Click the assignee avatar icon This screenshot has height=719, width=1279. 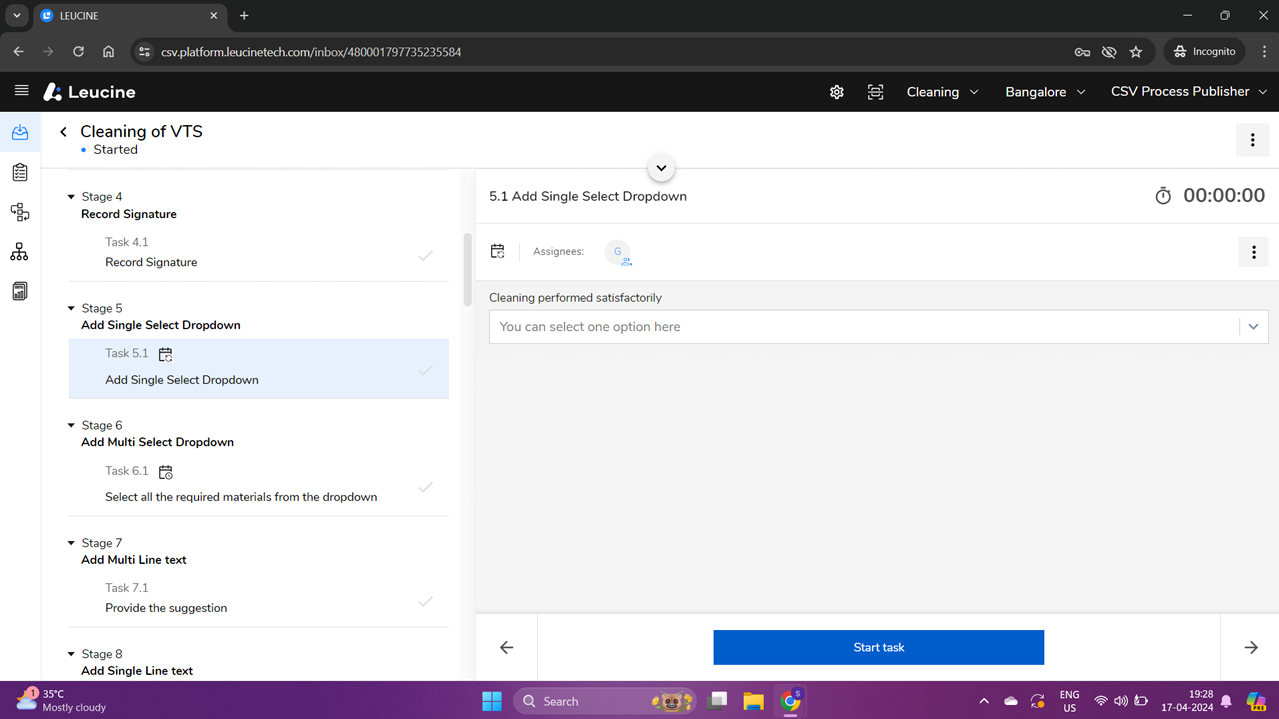[x=618, y=252]
